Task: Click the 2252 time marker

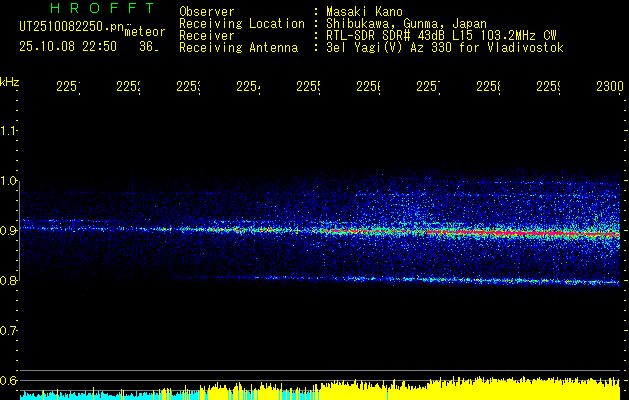Action: tap(128, 86)
